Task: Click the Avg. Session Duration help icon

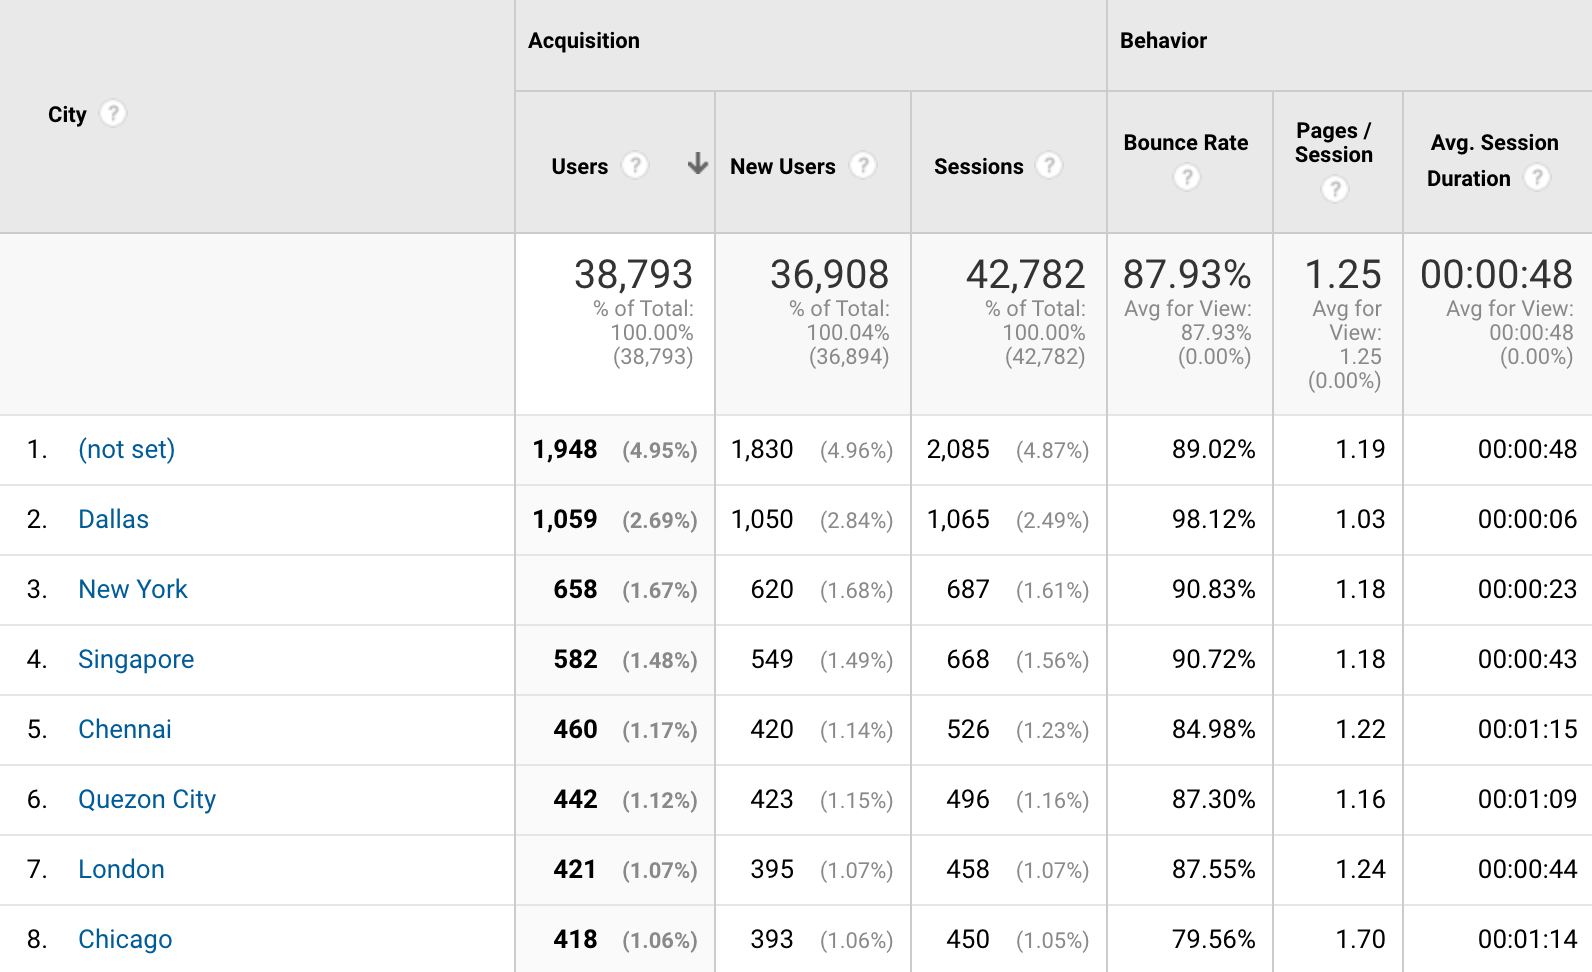Action: [1537, 178]
